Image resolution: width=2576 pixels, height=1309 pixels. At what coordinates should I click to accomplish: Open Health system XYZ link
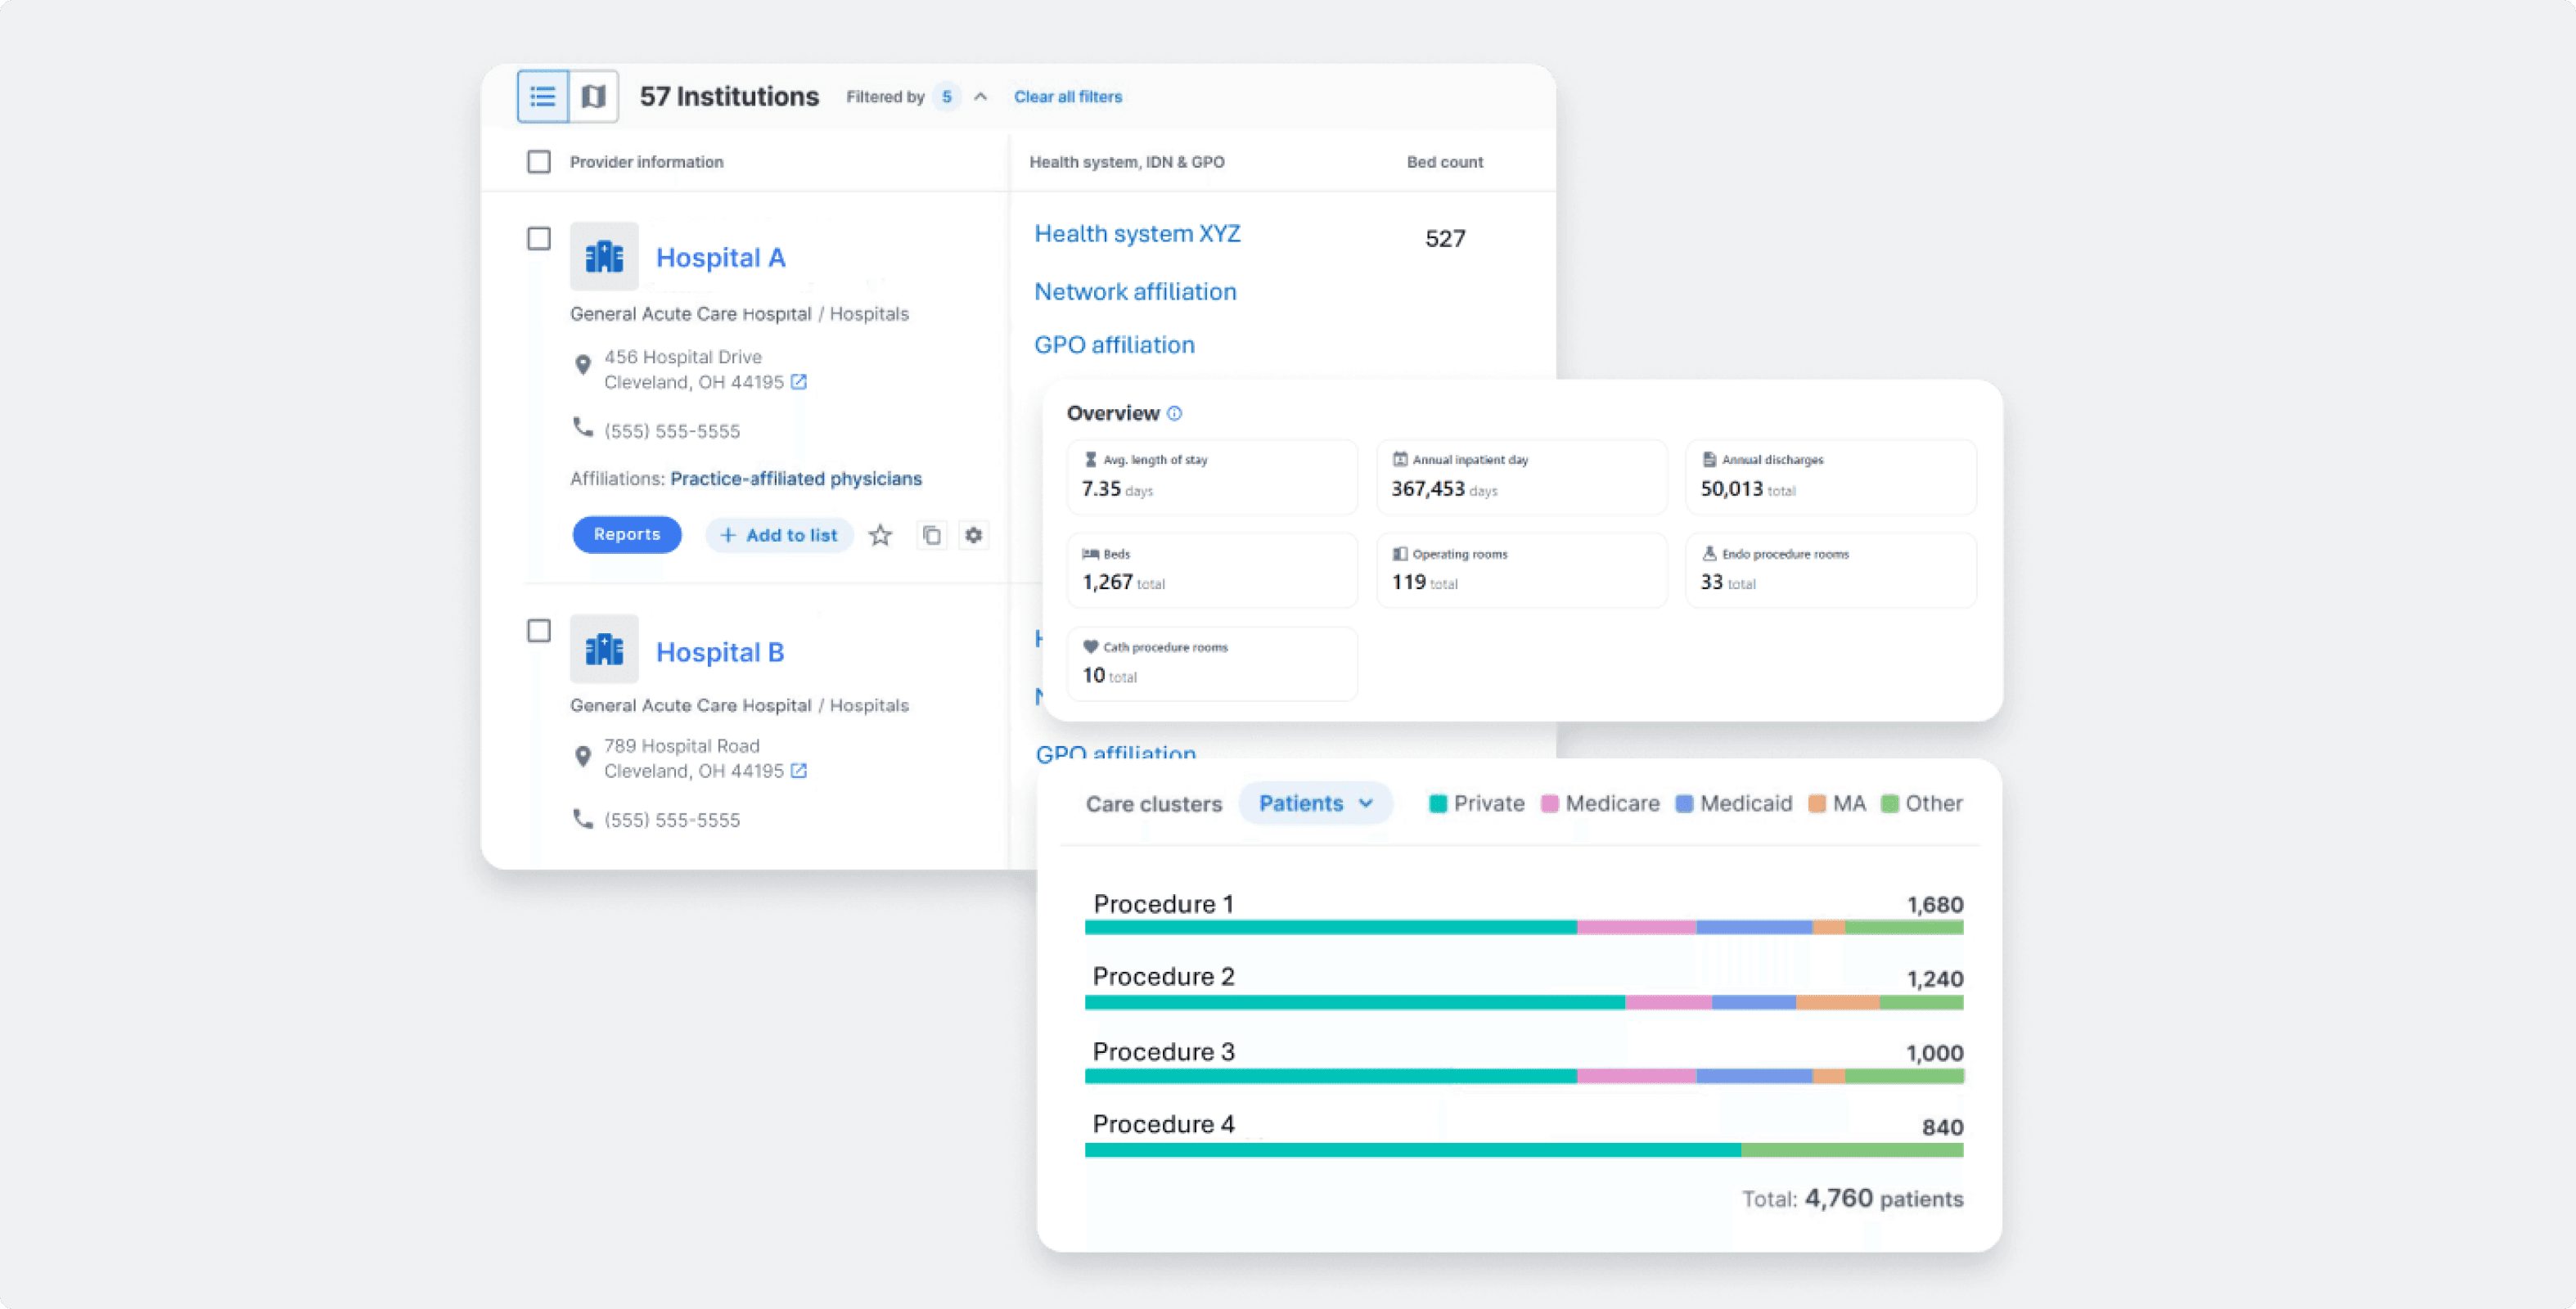click(1137, 234)
